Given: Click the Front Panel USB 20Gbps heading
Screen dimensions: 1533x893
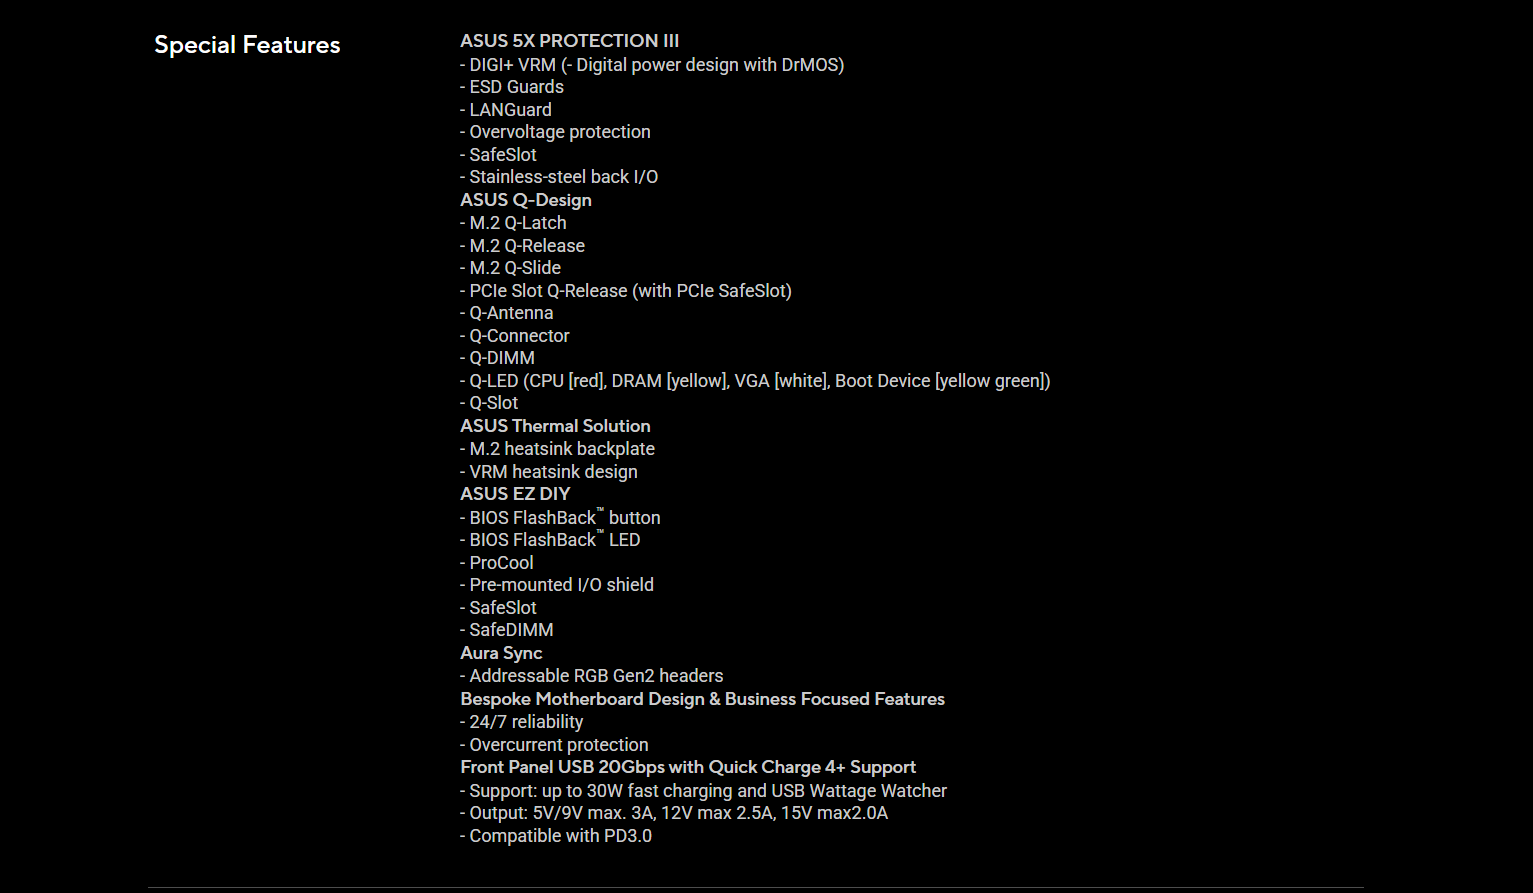Looking at the screenshot, I should coord(688,767).
